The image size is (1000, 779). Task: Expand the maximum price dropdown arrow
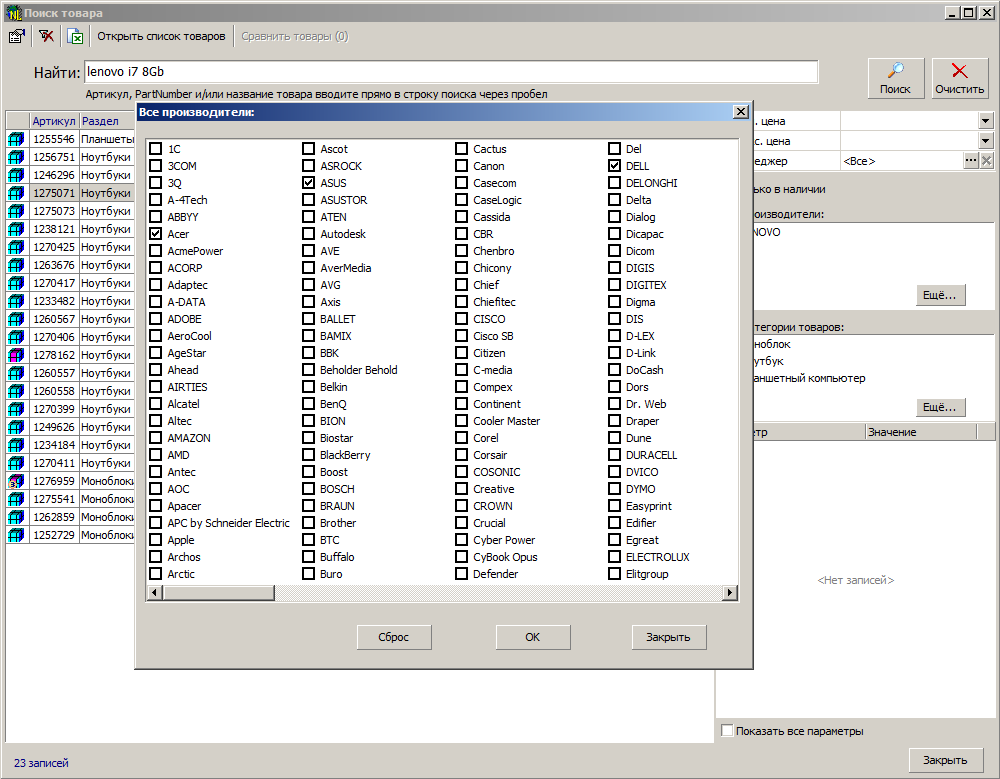(985, 141)
